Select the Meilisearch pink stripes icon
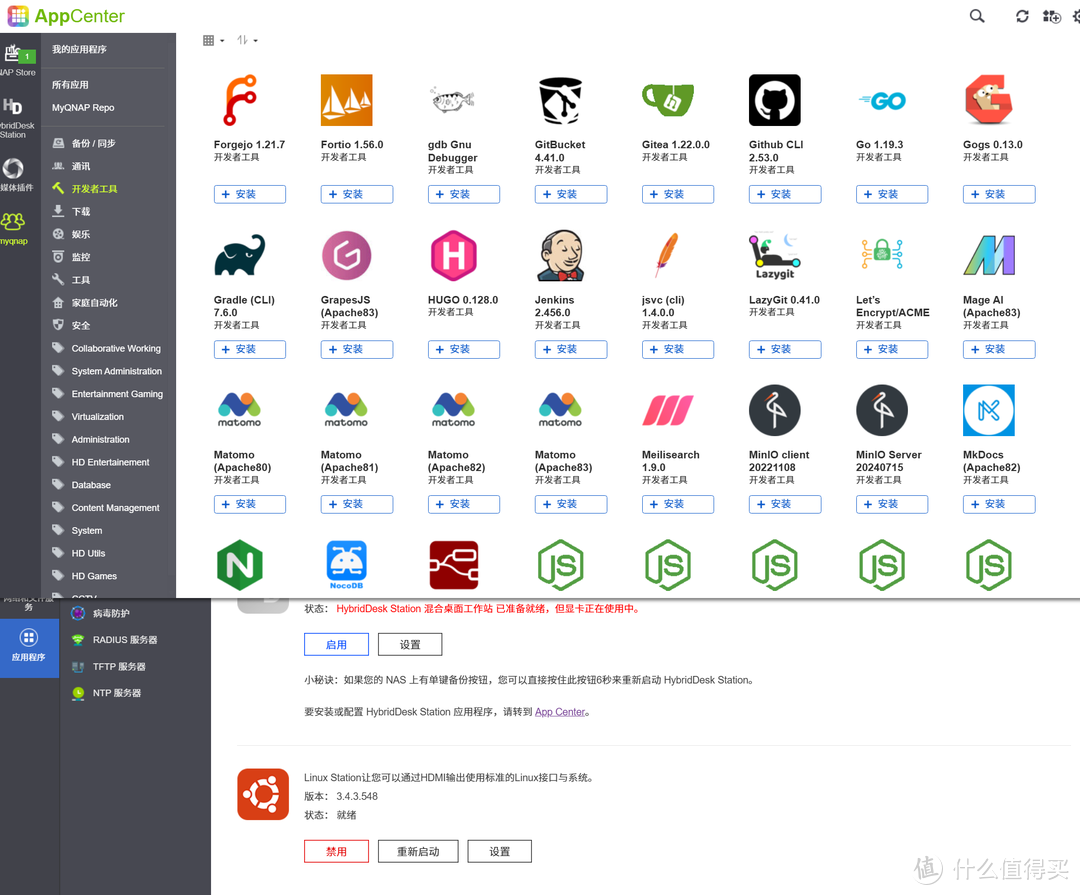The width and height of the screenshot is (1080, 895). [667, 411]
